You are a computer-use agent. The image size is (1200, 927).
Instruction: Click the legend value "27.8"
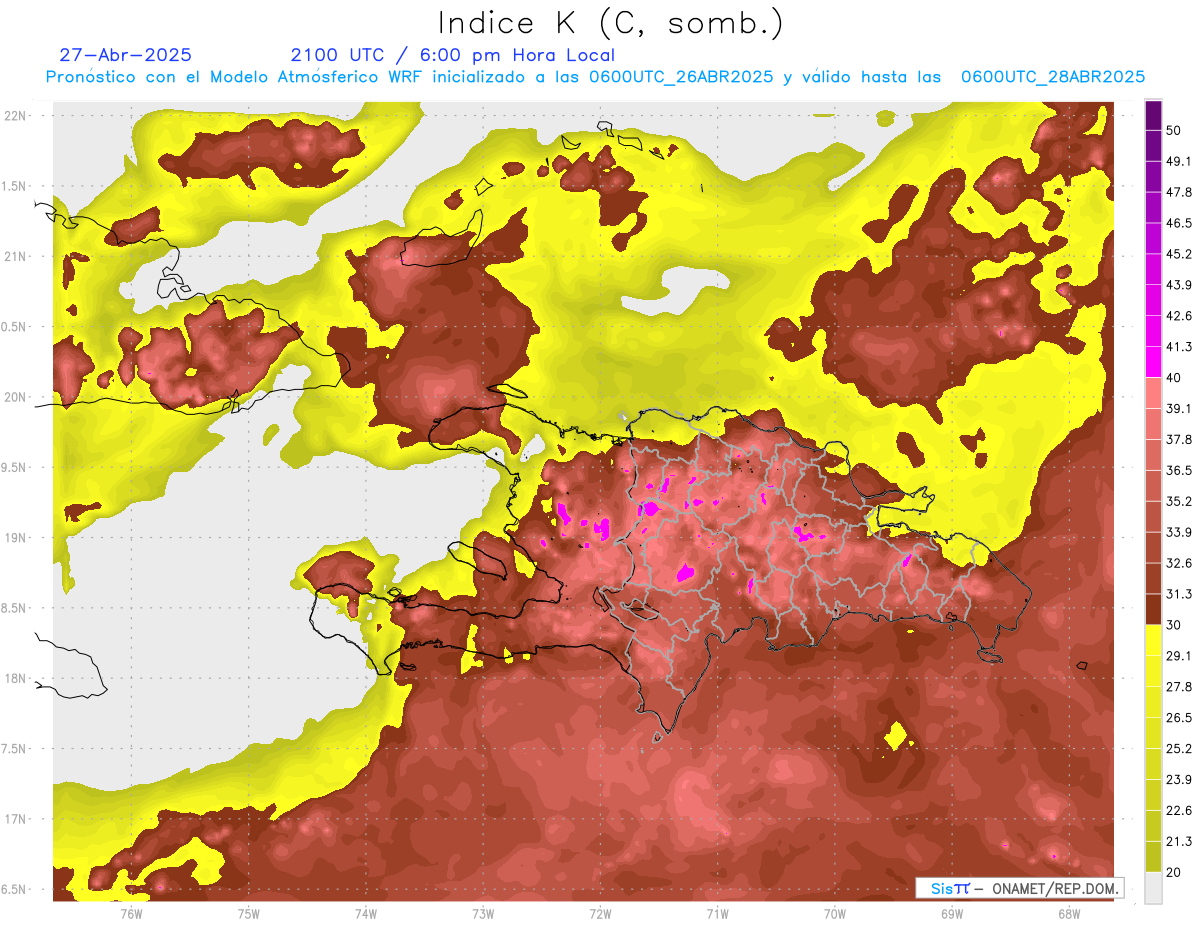tap(1179, 686)
